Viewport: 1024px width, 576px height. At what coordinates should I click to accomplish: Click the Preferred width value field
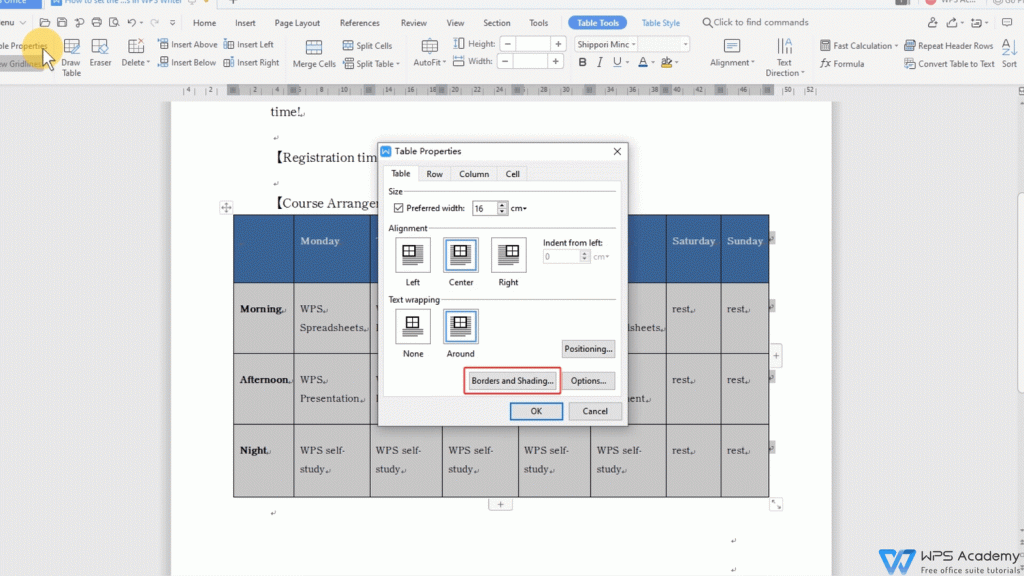pos(485,208)
